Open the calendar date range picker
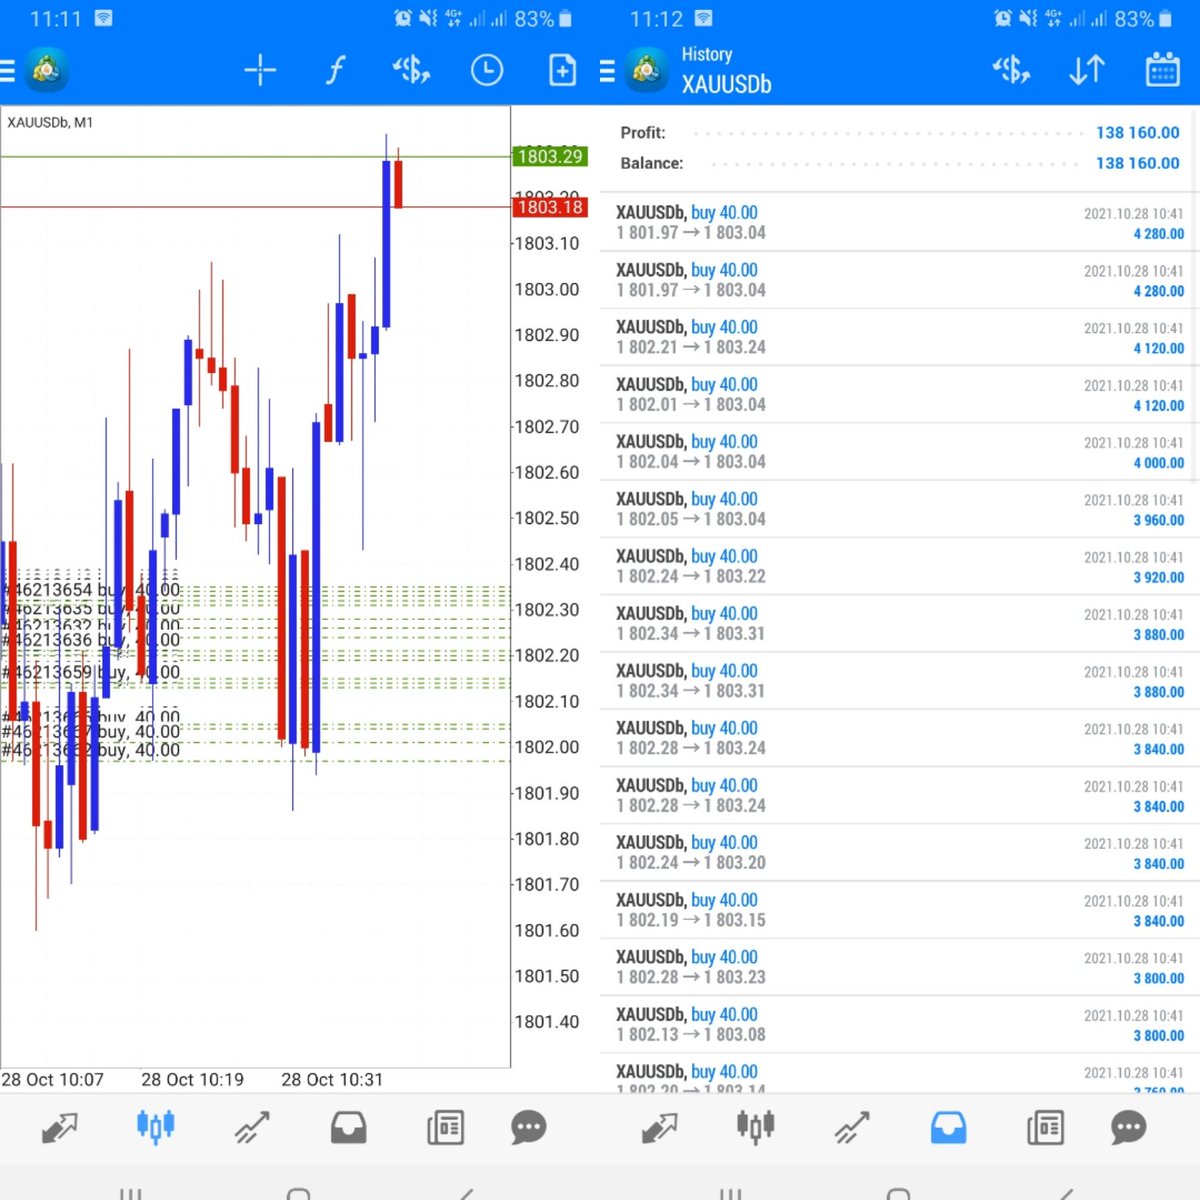 1163,70
